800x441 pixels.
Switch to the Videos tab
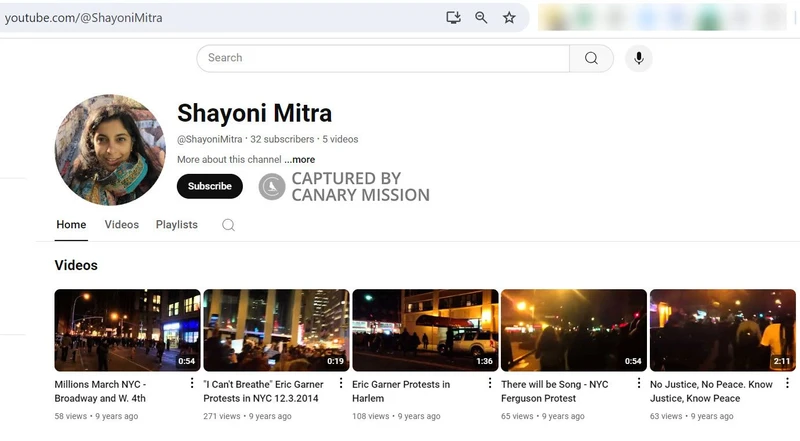[121, 225]
